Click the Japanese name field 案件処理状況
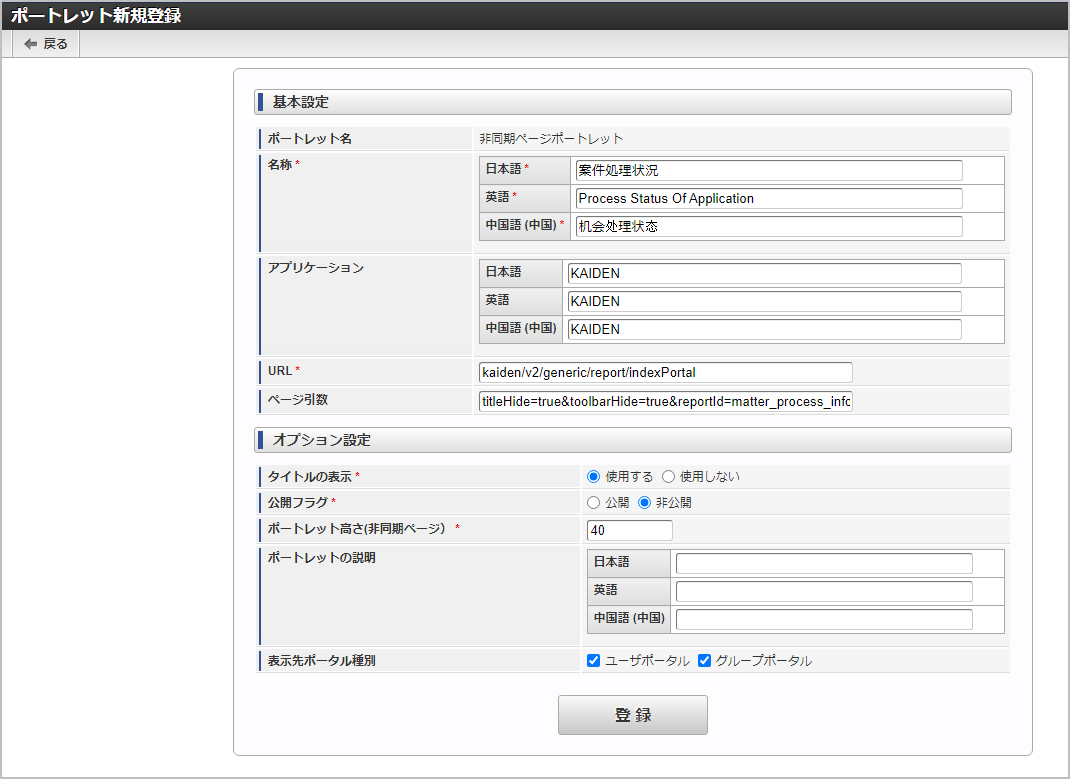This screenshot has height=779, width=1070. [x=768, y=171]
